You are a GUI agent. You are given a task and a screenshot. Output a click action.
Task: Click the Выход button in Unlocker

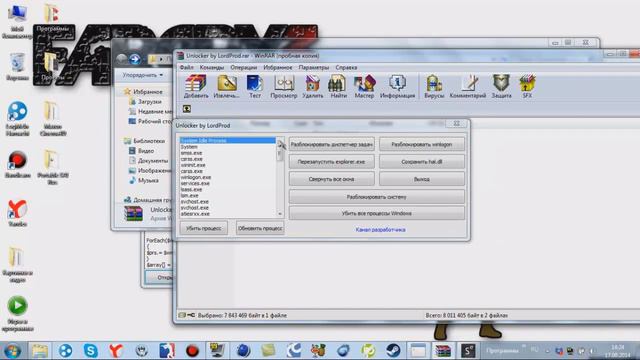422,179
